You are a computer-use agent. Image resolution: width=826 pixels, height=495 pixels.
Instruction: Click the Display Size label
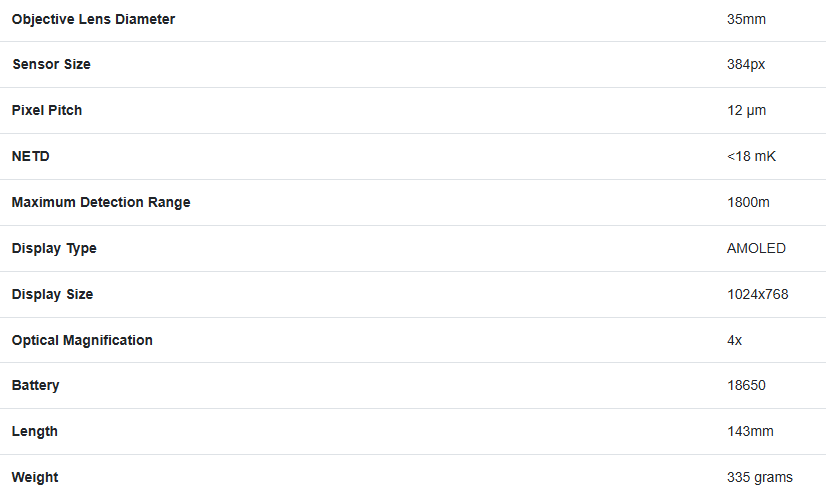pyautogui.click(x=53, y=294)
